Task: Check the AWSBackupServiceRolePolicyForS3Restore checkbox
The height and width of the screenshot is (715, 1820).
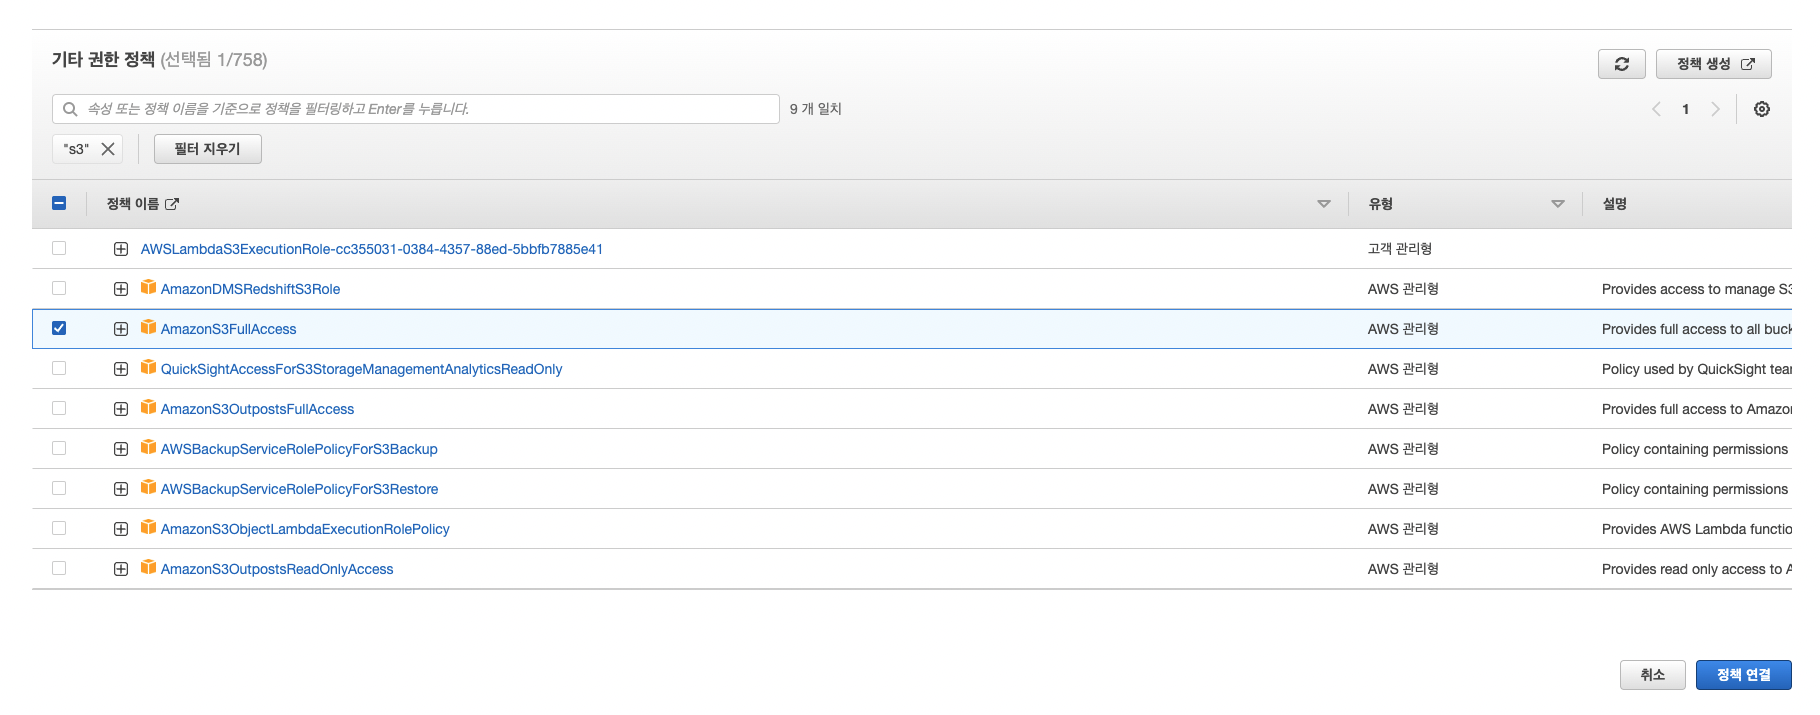Action: point(59,488)
